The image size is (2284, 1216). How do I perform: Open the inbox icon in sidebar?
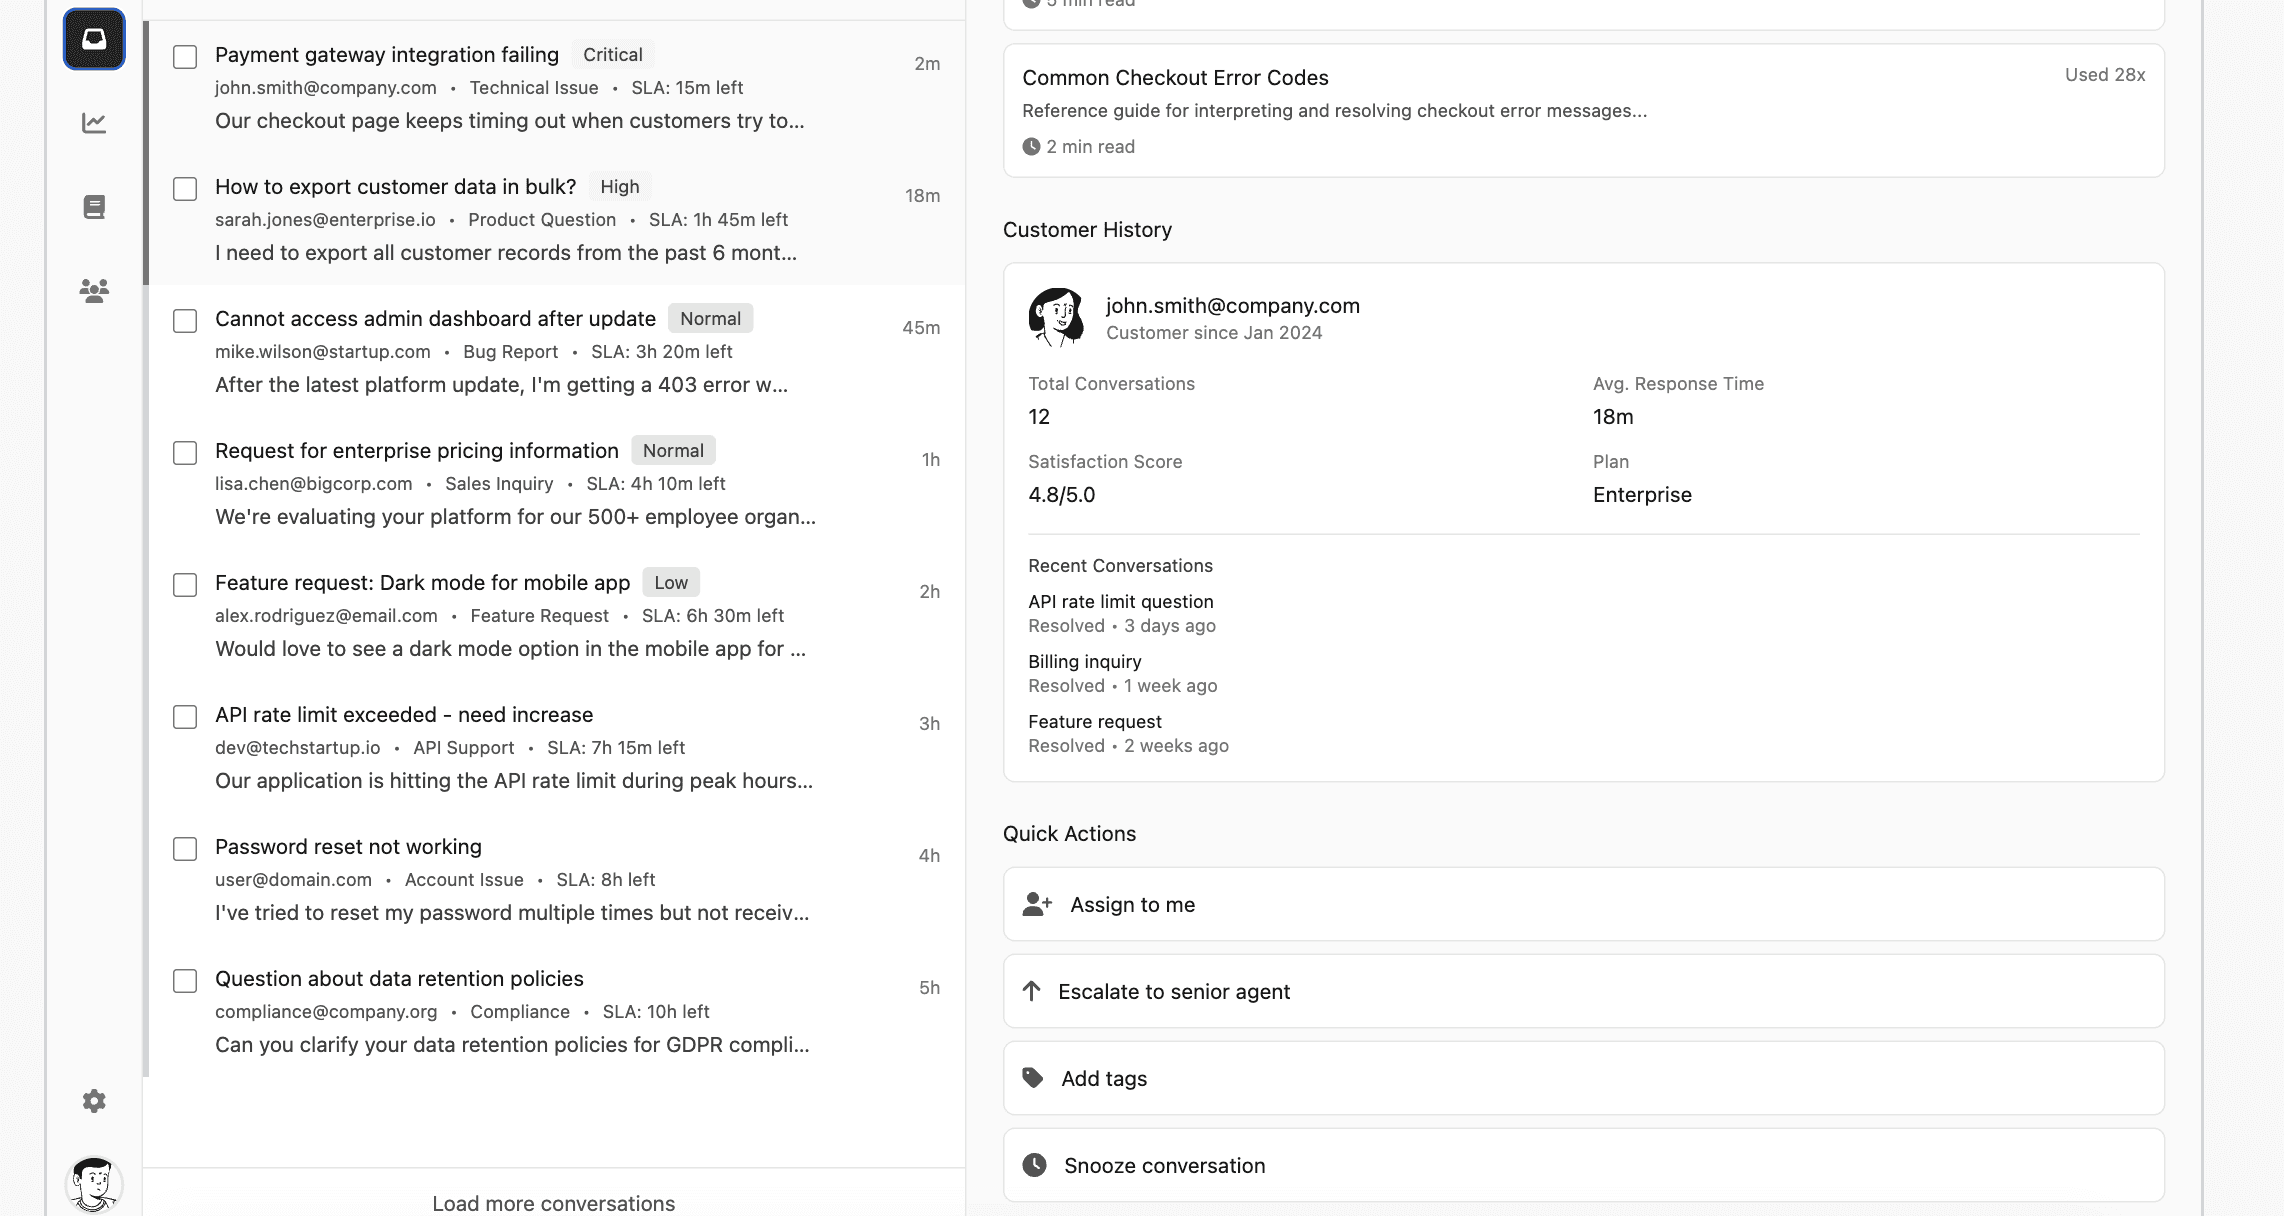click(x=94, y=39)
